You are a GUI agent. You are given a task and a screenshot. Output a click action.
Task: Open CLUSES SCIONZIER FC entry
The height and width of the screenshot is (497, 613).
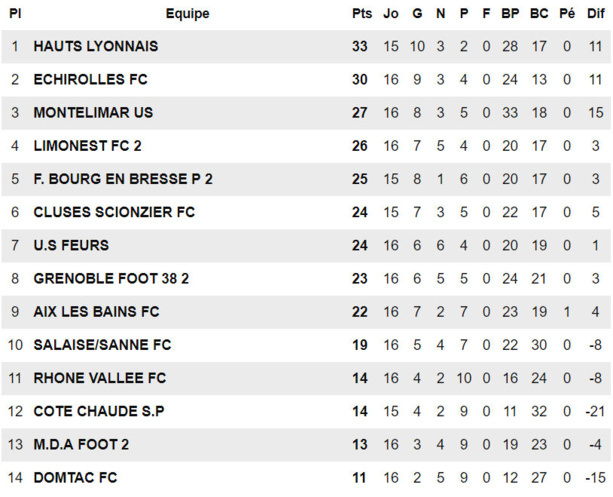click(114, 212)
